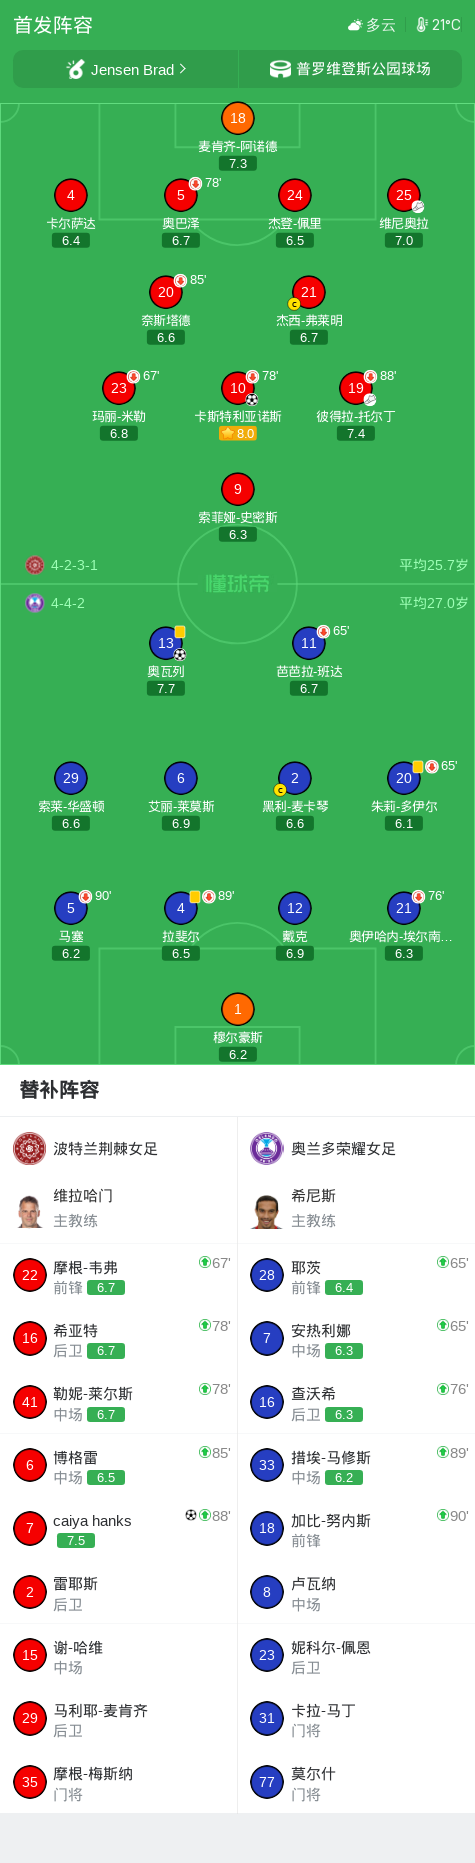Open the 波特兰荆棘女足 team crest

pos(30,1148)
